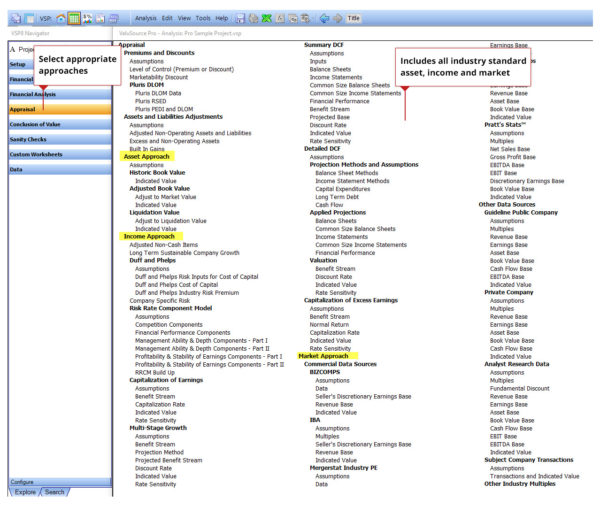Click the home icon in the toolbar
The width and height of the screenshot is (600, 506).
[61, 18]
